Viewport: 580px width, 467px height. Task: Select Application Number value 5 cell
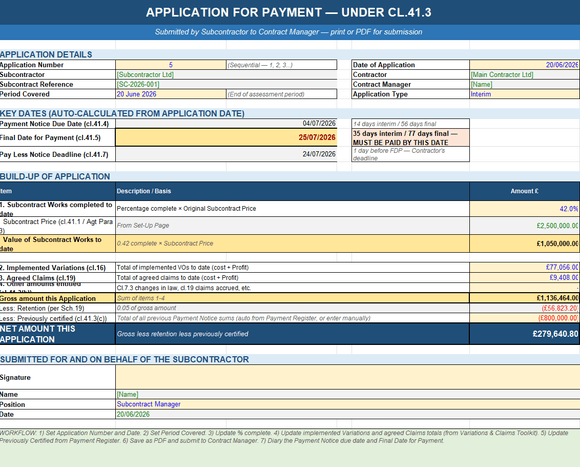point(171,65)
